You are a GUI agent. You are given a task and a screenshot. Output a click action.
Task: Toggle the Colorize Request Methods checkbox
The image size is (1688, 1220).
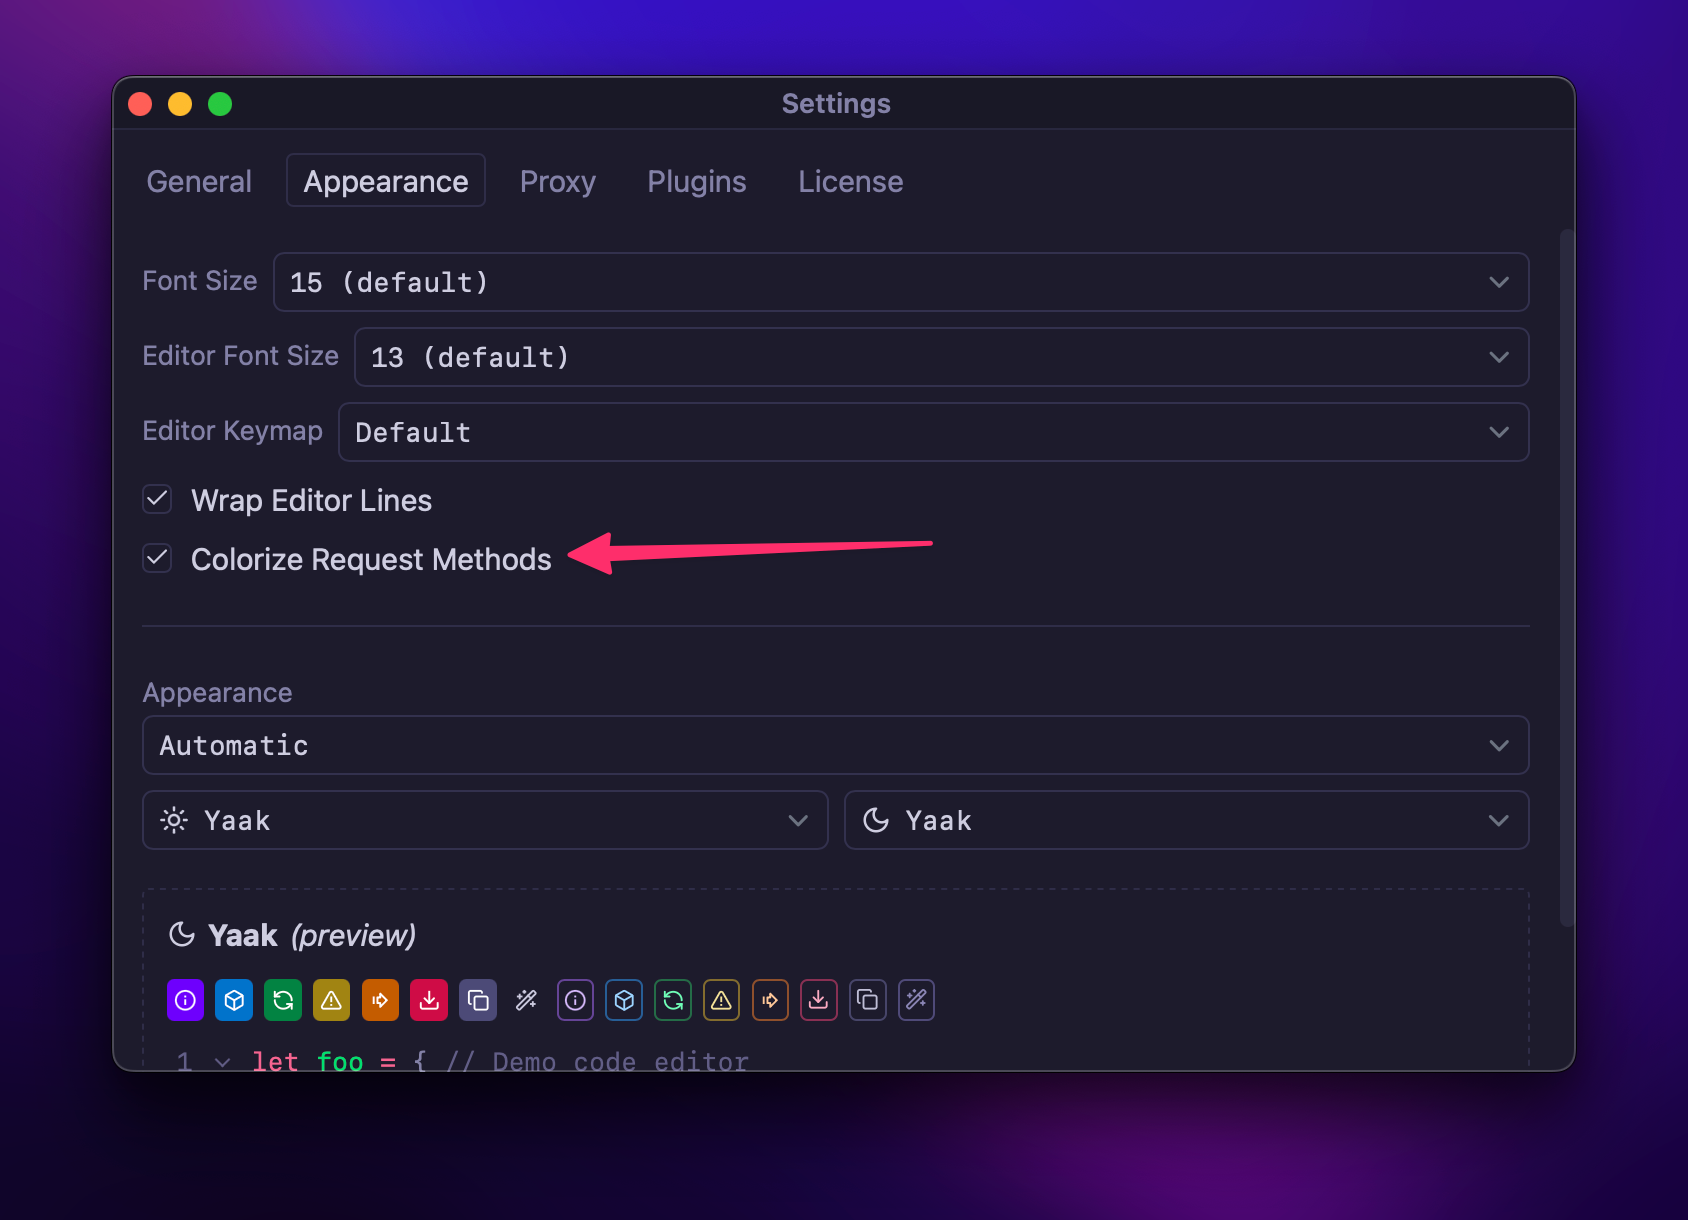(158, 558)
